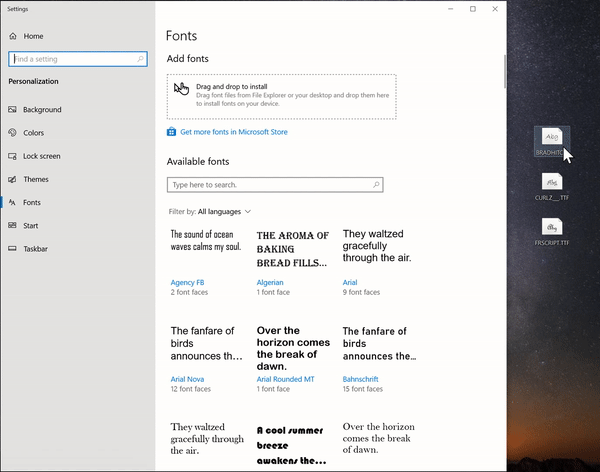Screen dimensions: 600x472
Task: Select the Background icon in the sidebar
Action: pyautogui.click(x=13, y=110)
